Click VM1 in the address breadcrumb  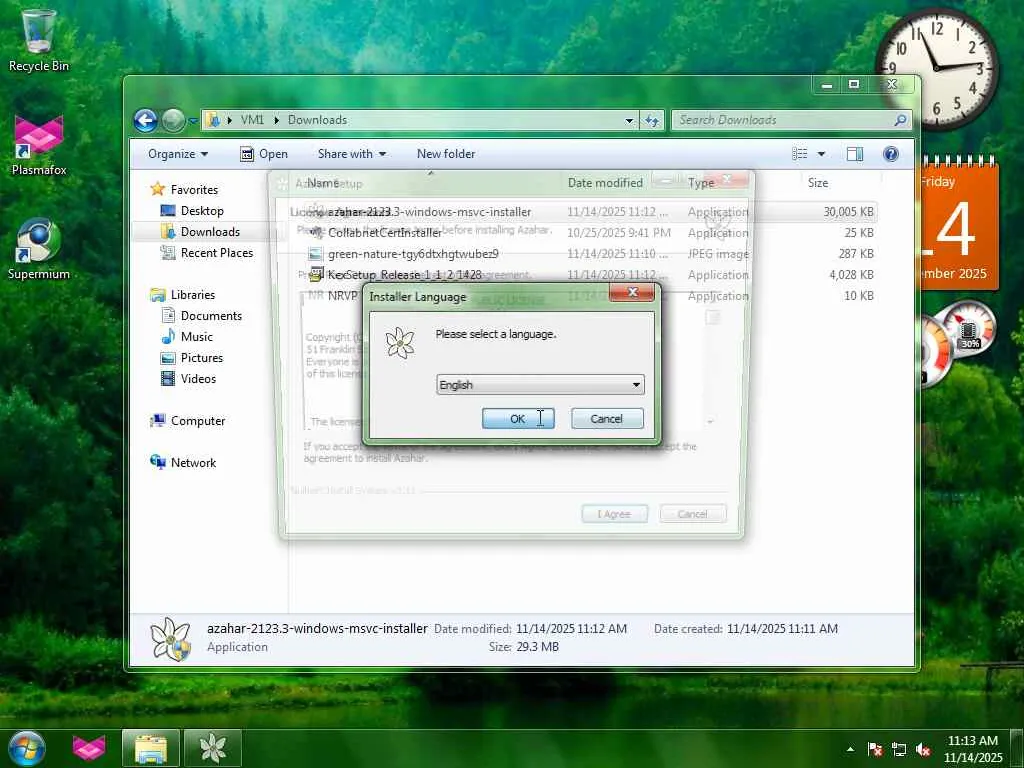click(x=252, y=120)
